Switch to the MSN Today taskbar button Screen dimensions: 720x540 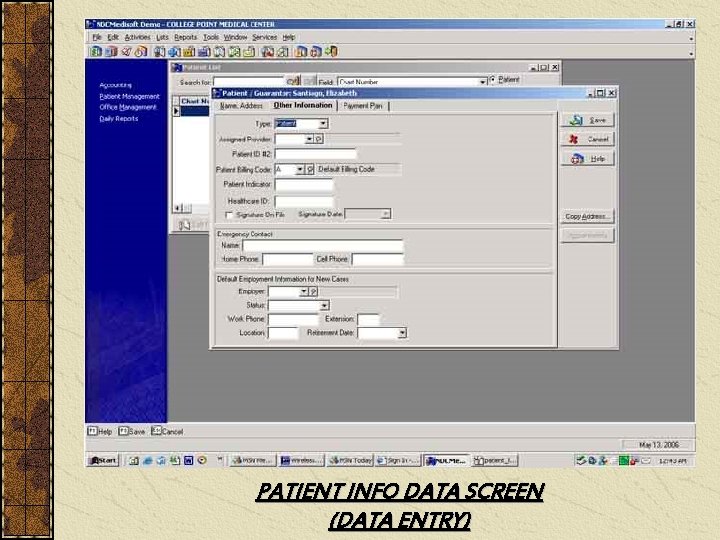[x=351, y=460]
